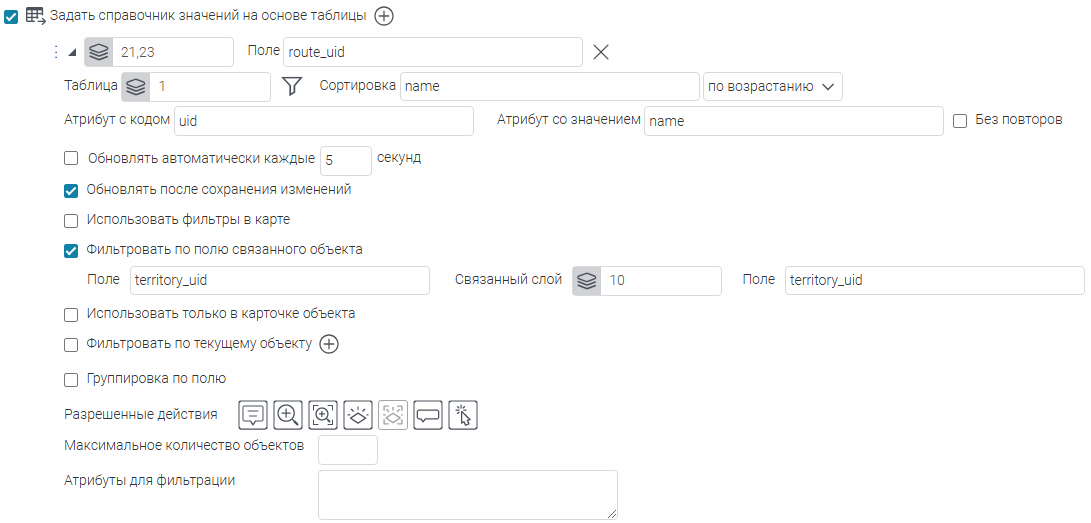Click the Максимальное количество объектов input box

(347, 450)
